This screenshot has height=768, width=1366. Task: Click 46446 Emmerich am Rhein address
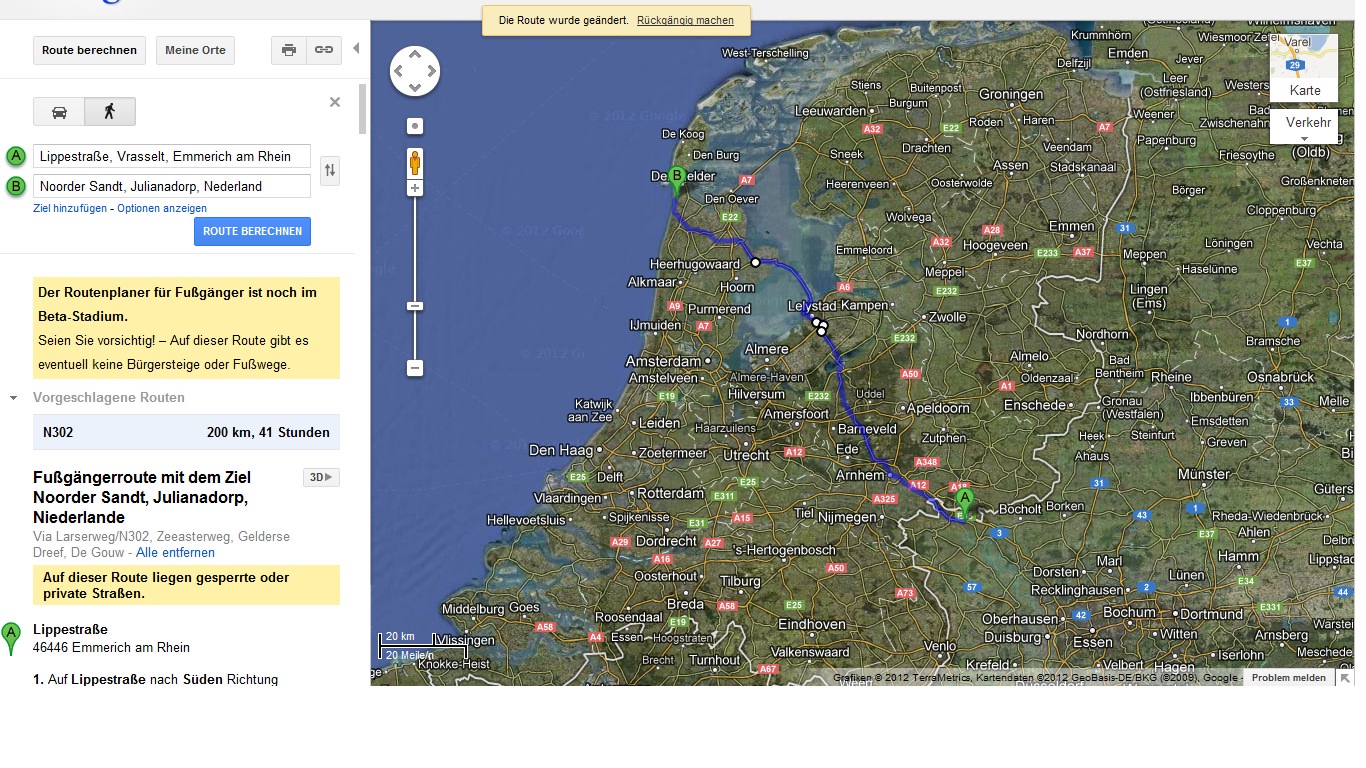[x=111, y=647]
